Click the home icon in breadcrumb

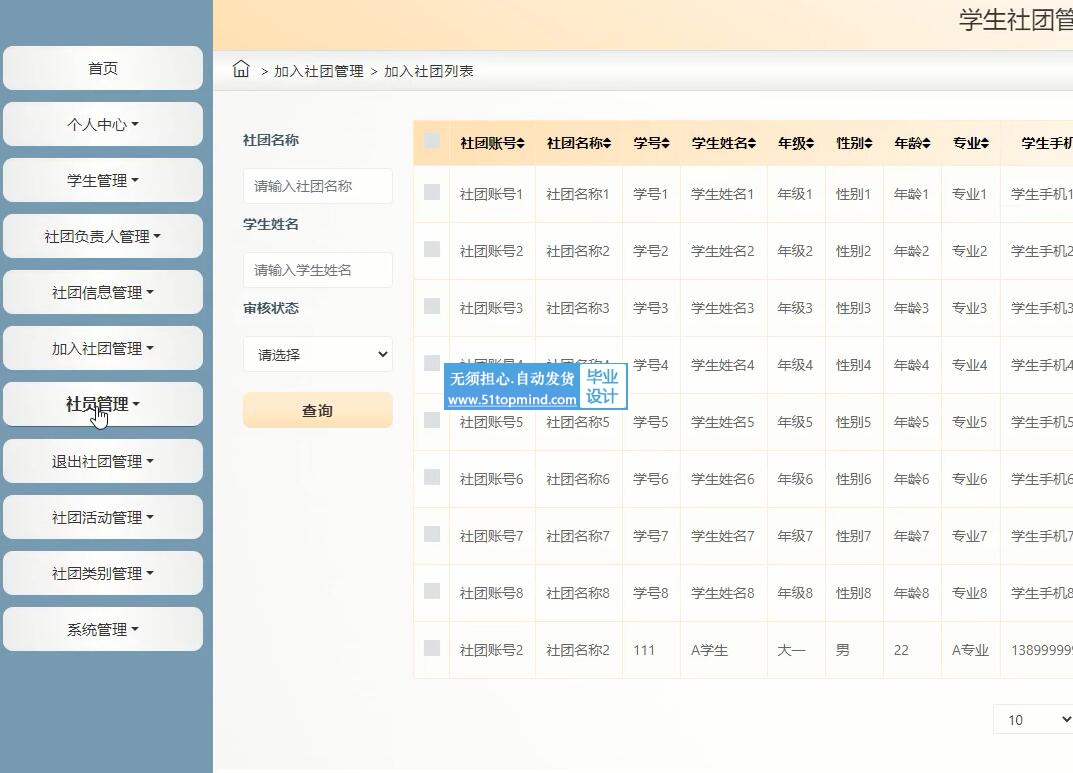pyautogui.click(x=241, y=69)
